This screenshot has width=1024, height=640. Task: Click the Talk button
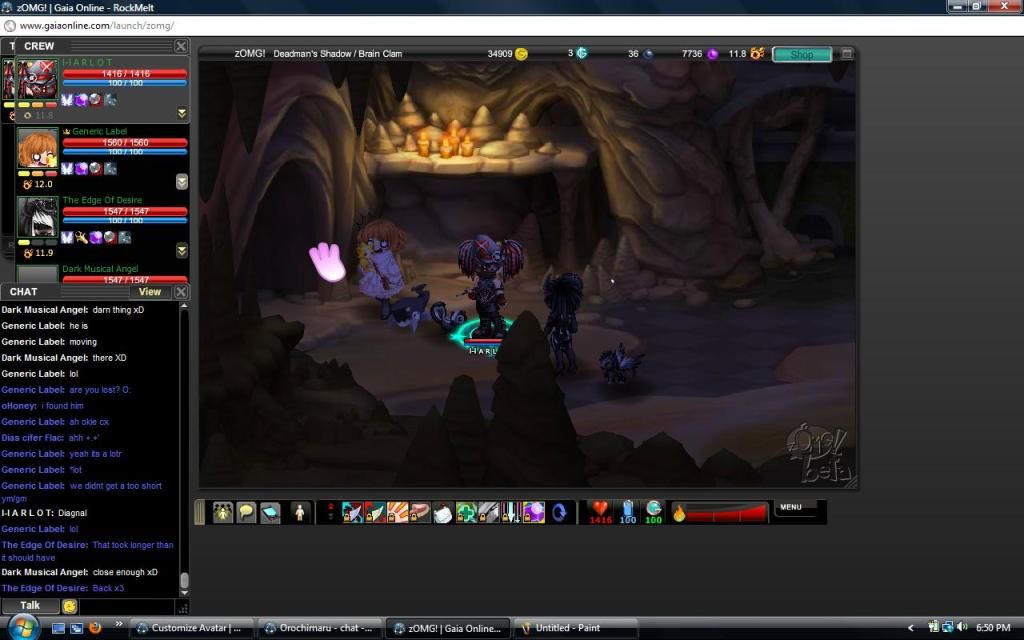tap(30, 605)
